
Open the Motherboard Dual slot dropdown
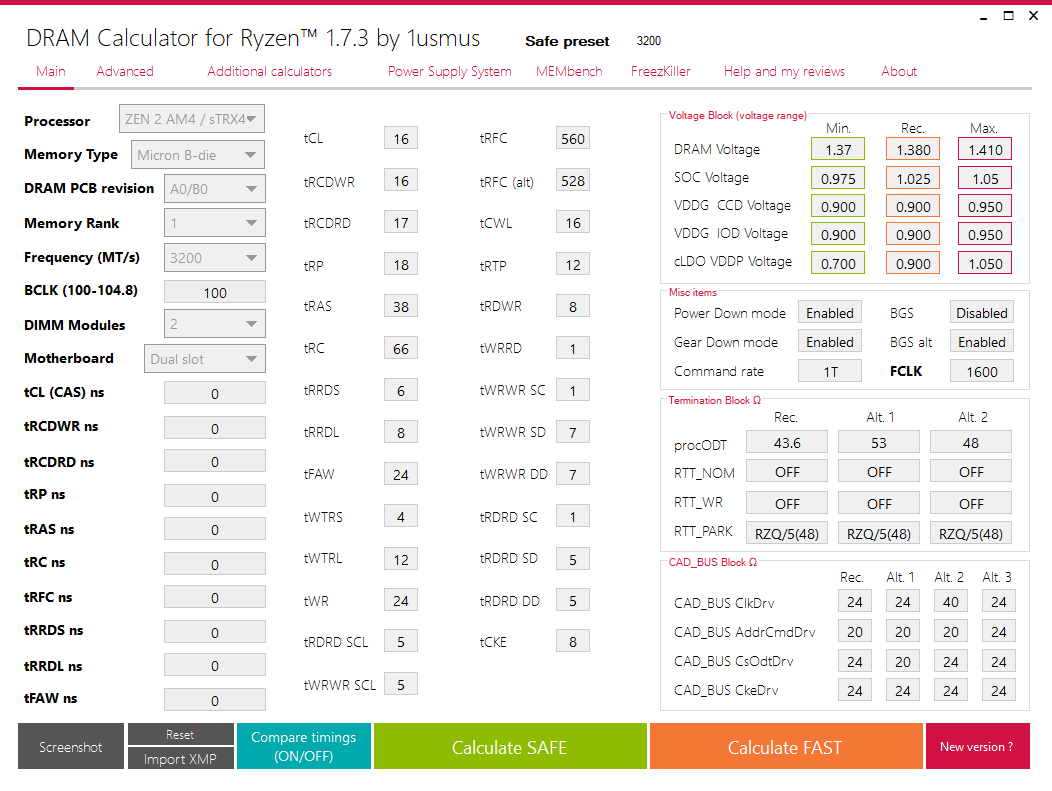point(204,359)
